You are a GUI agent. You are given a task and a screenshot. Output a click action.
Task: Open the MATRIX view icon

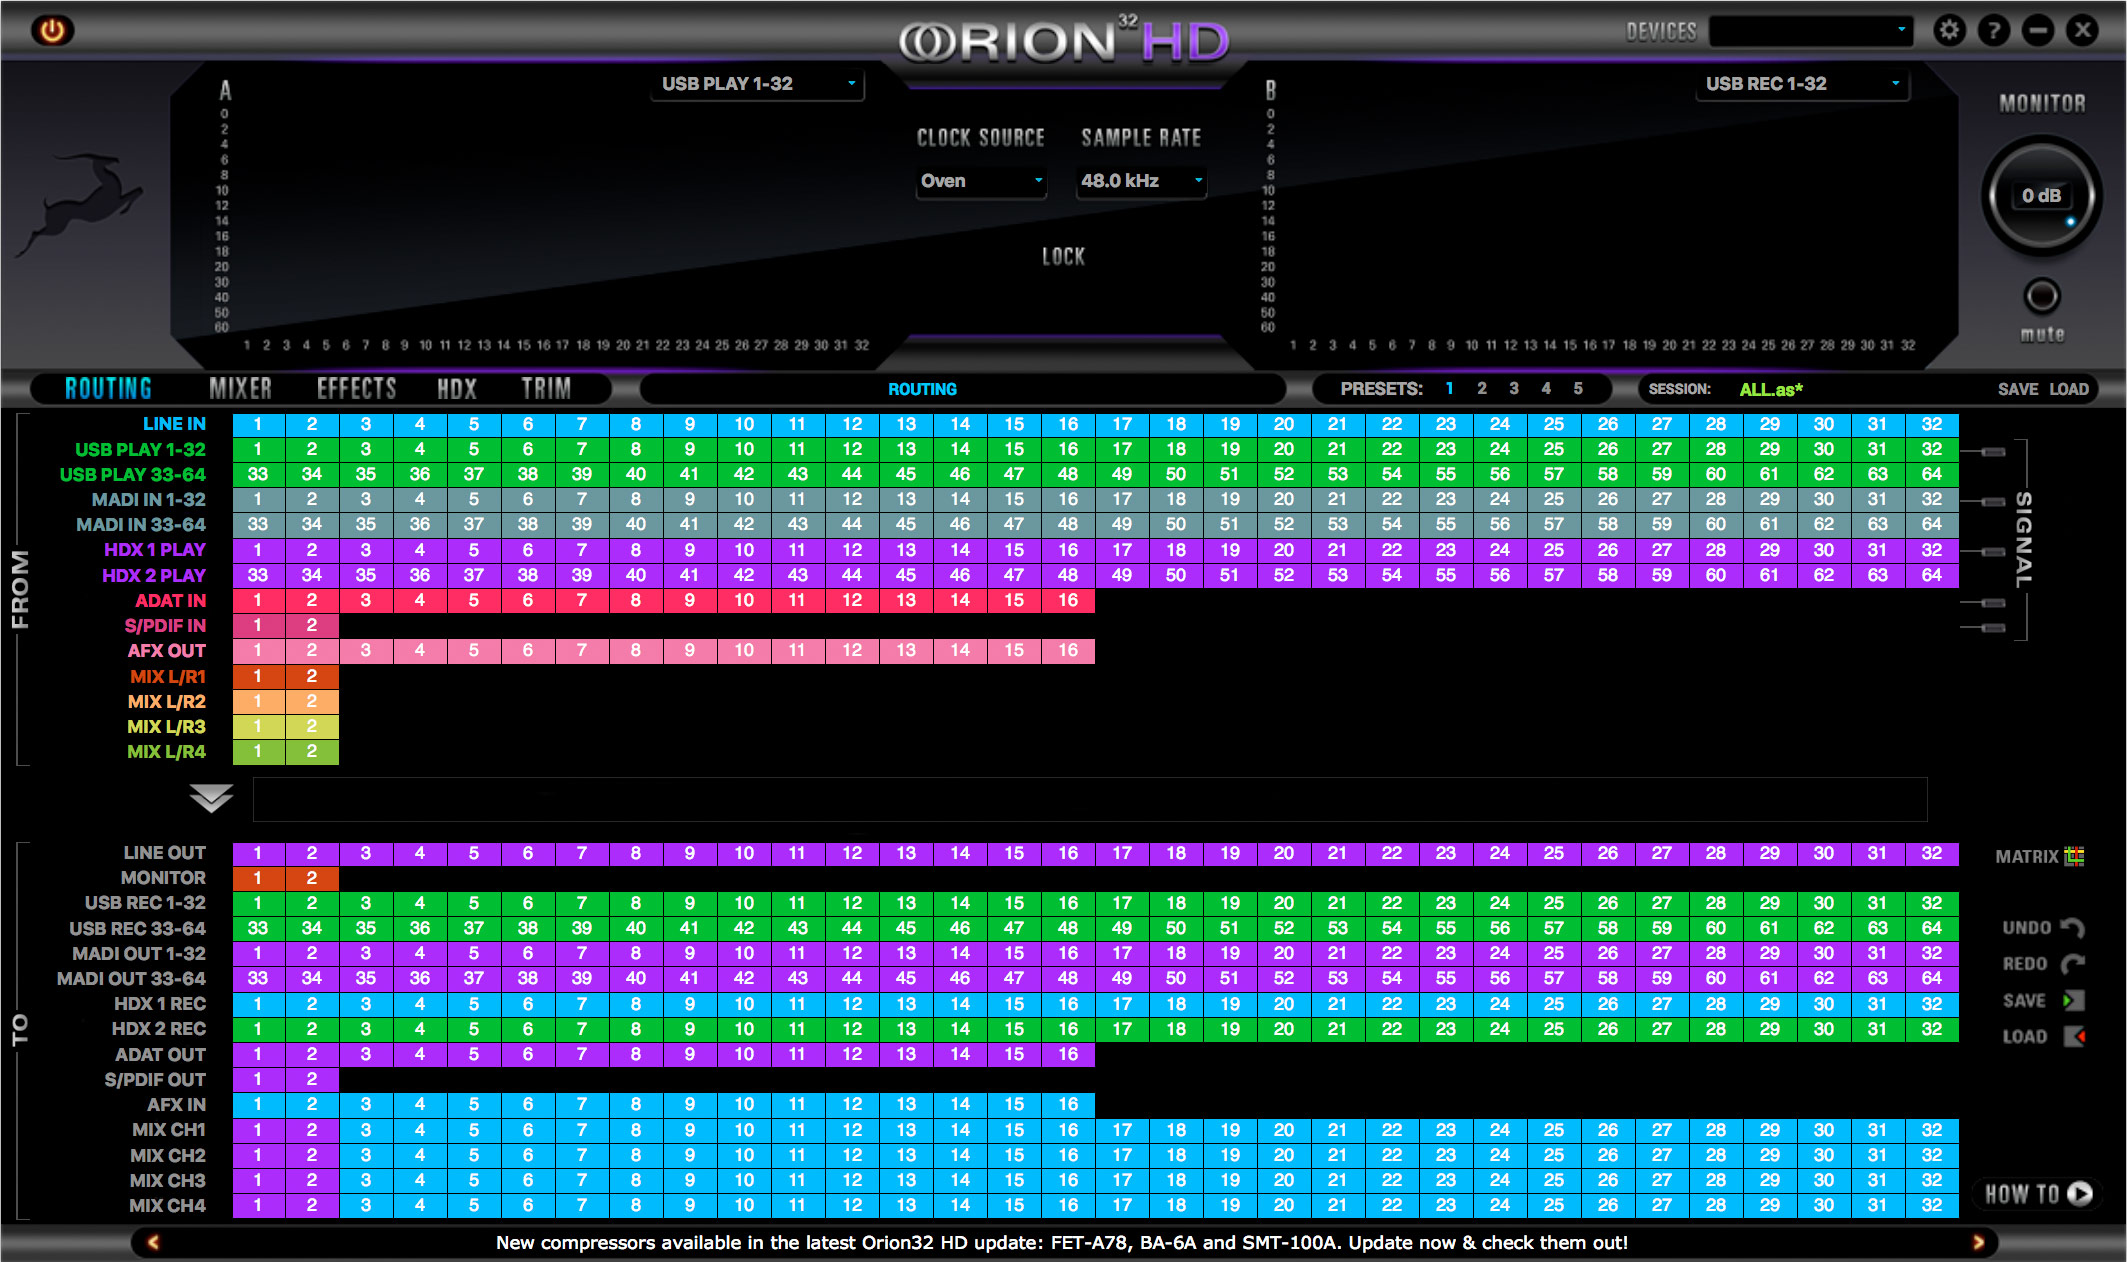(x=2075, y=856)
